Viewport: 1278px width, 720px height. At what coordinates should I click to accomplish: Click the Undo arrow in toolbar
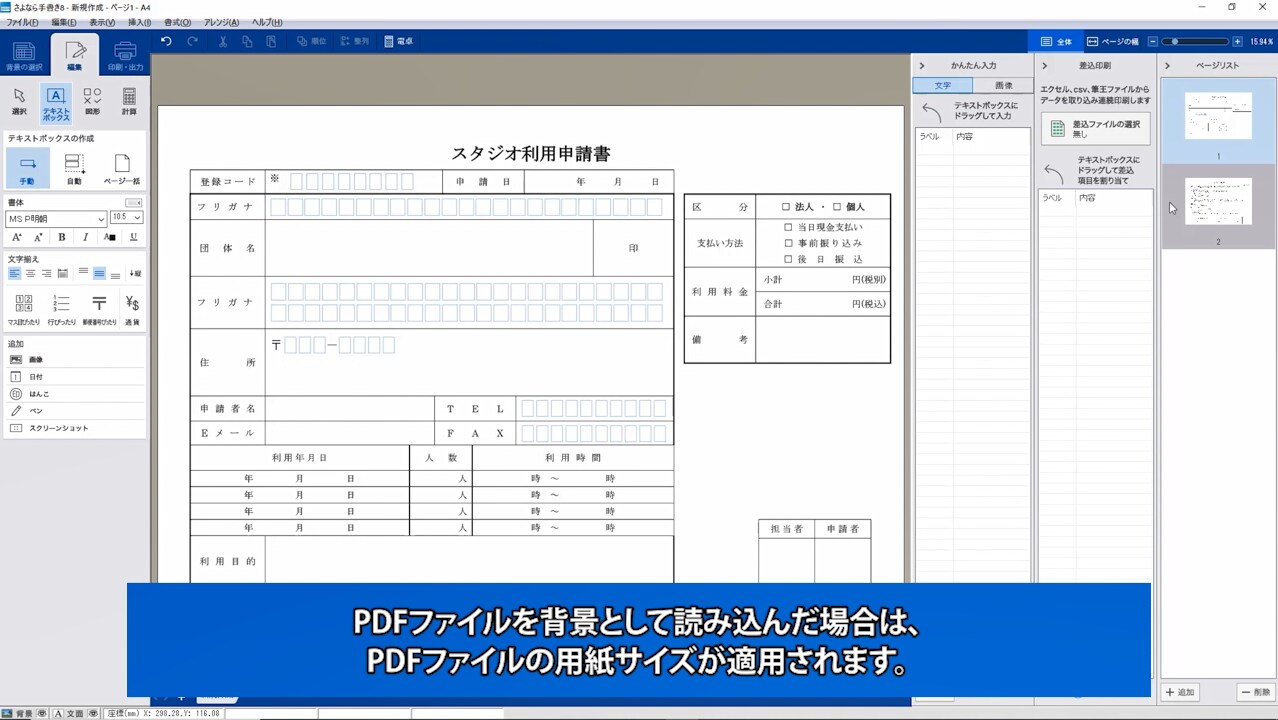[166, 41]
